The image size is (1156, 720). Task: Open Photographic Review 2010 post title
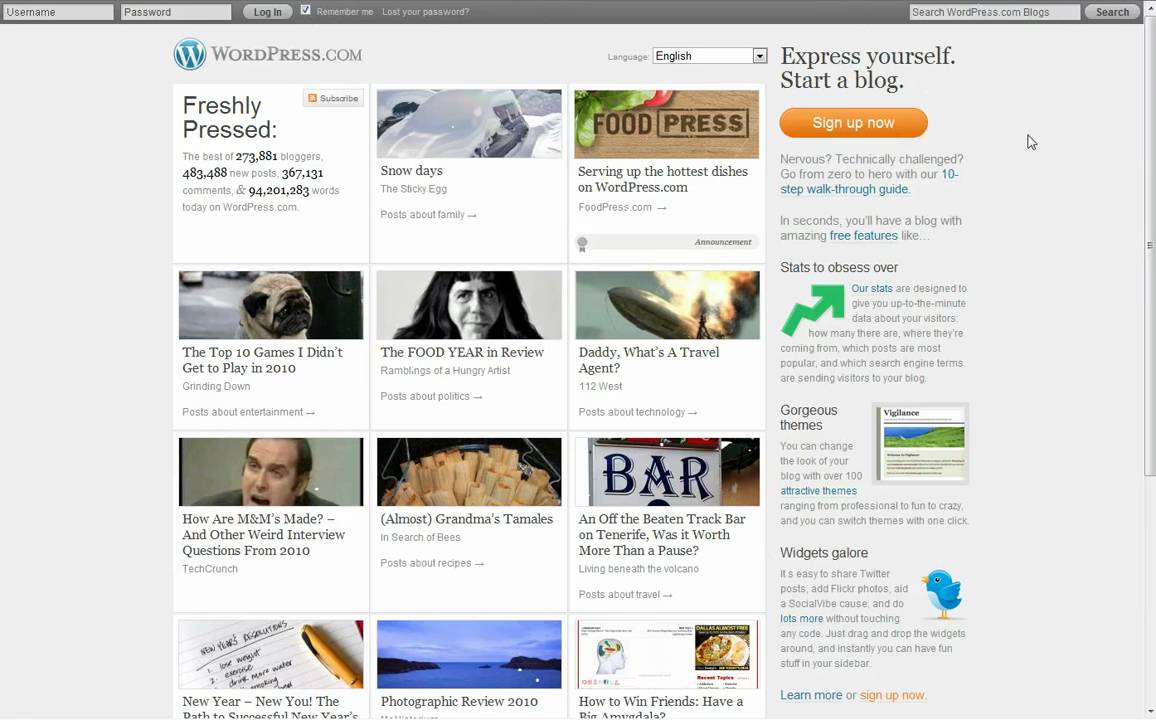pos(459,702)
